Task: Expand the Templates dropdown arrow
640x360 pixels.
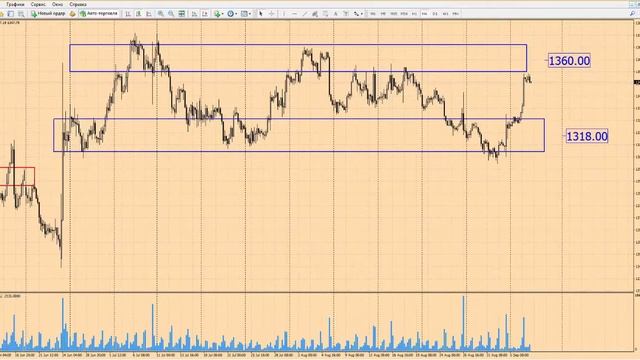Action: [x=250, y=14]
